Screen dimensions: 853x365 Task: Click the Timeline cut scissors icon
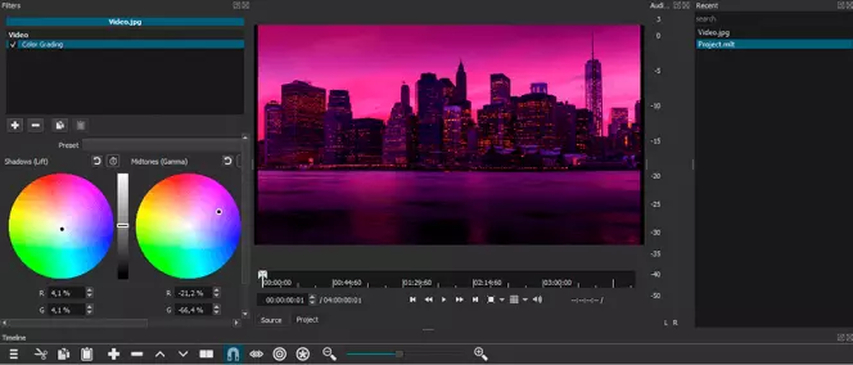[x=41, y=354]
